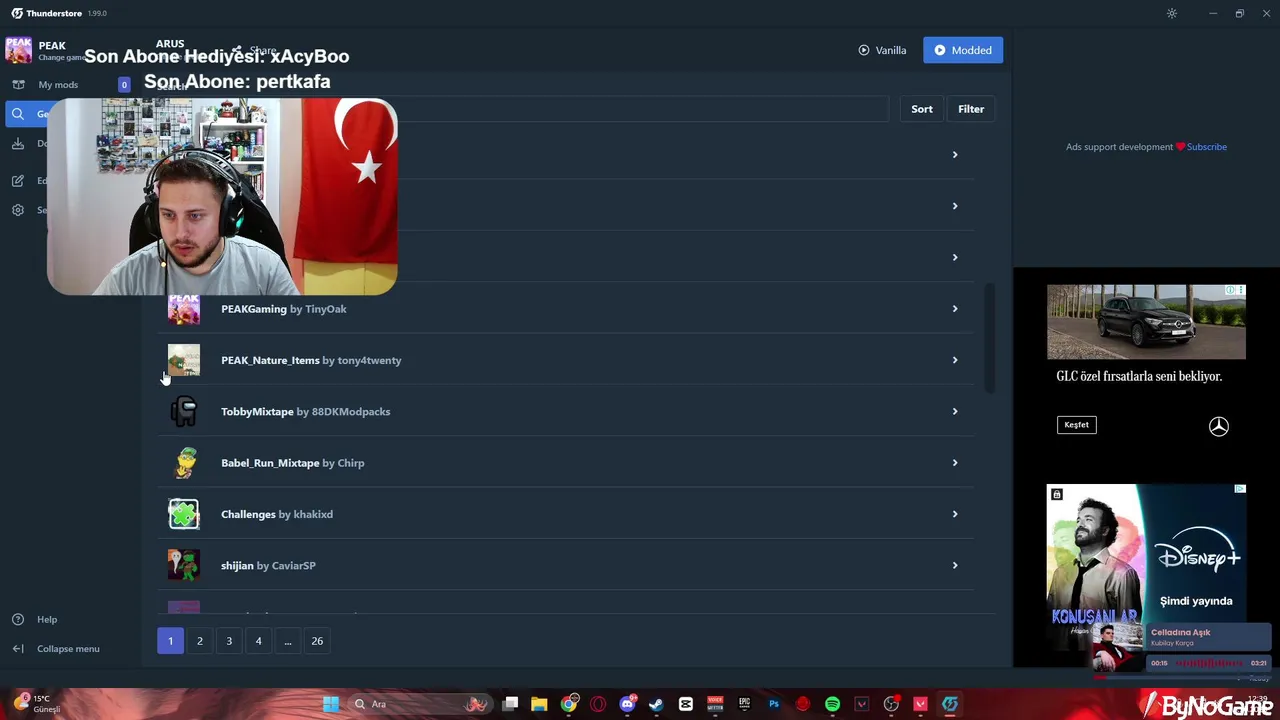Screen dimensions: 1280x720
Task: Click the Subscribe link in ads panel
Action: pyautogui.click(x=1206, y=147)
